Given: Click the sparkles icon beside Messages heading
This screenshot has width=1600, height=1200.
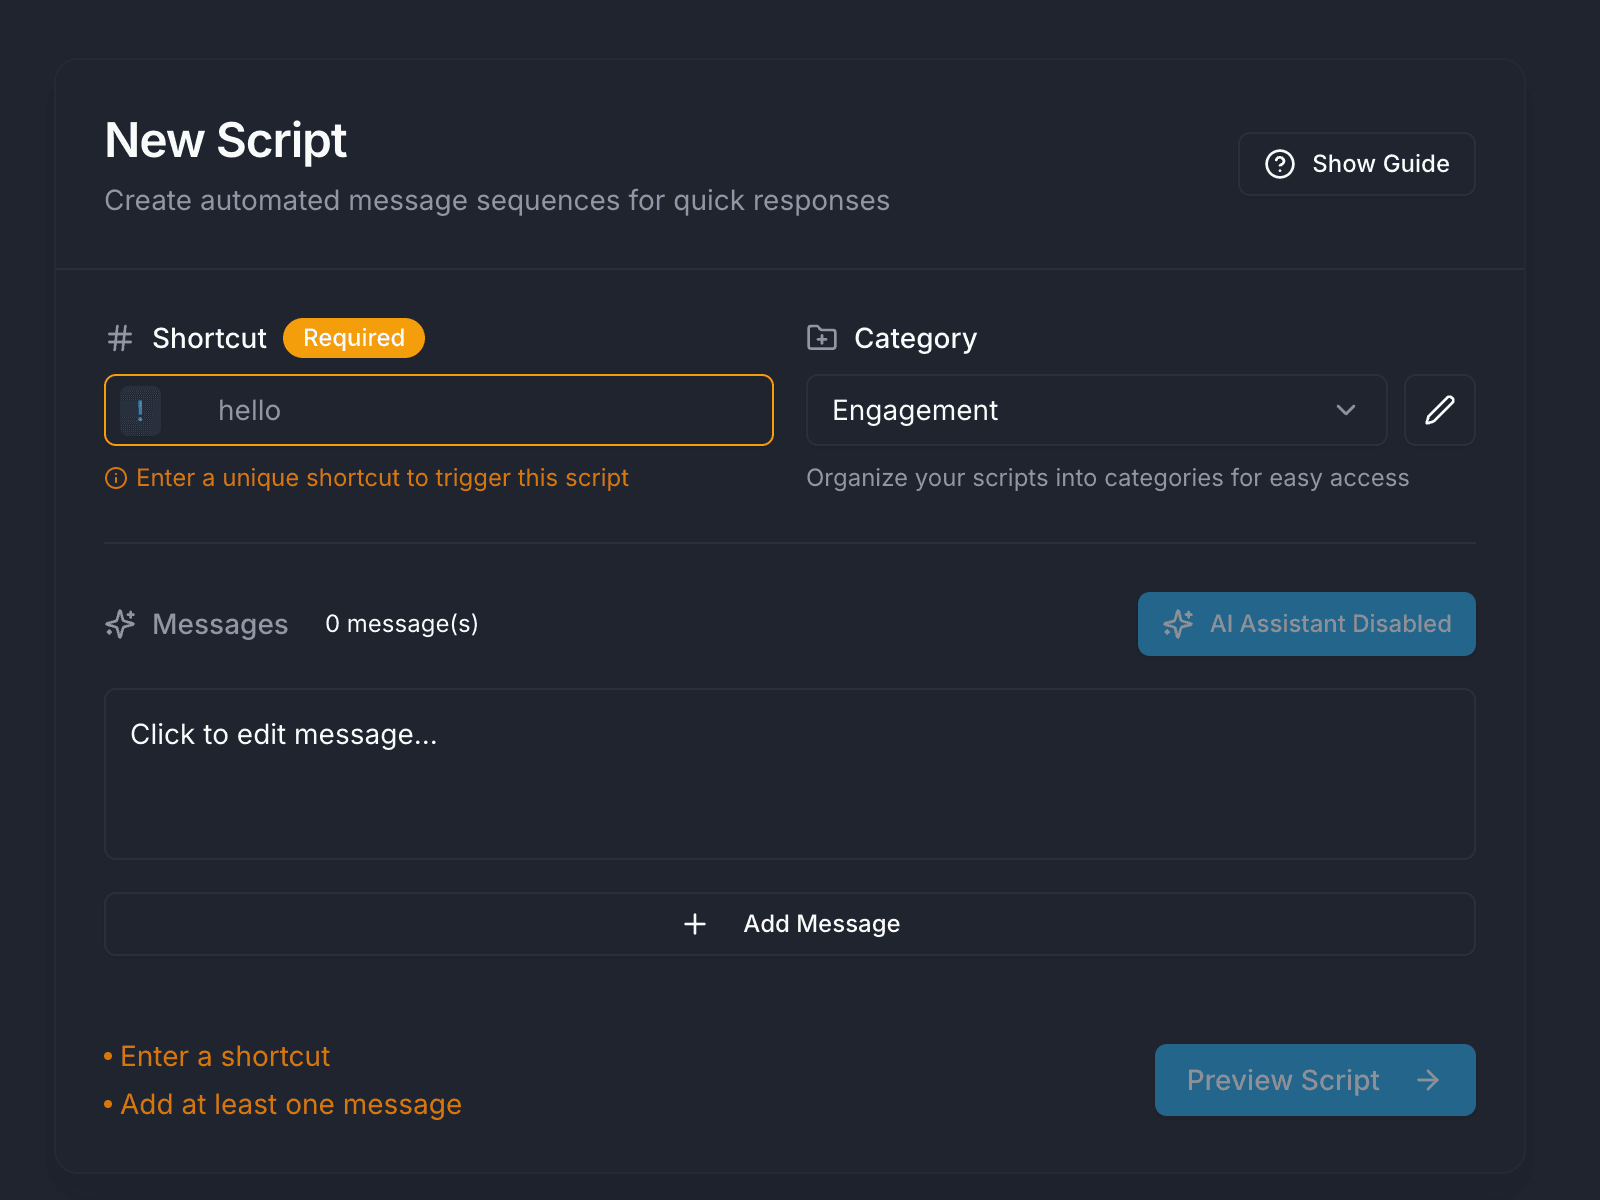Looking at the screenshot, I should click(119, 624).
